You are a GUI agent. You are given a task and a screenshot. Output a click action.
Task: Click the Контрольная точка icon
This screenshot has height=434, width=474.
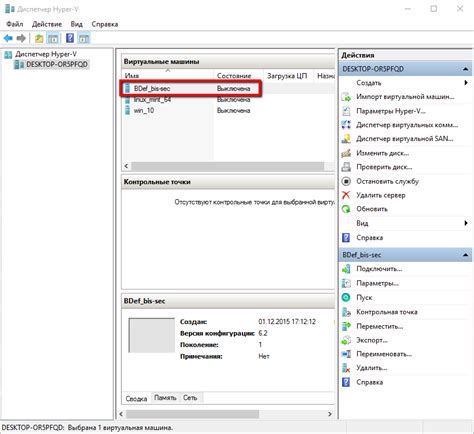pyautogui.click(x=346, y=312)
